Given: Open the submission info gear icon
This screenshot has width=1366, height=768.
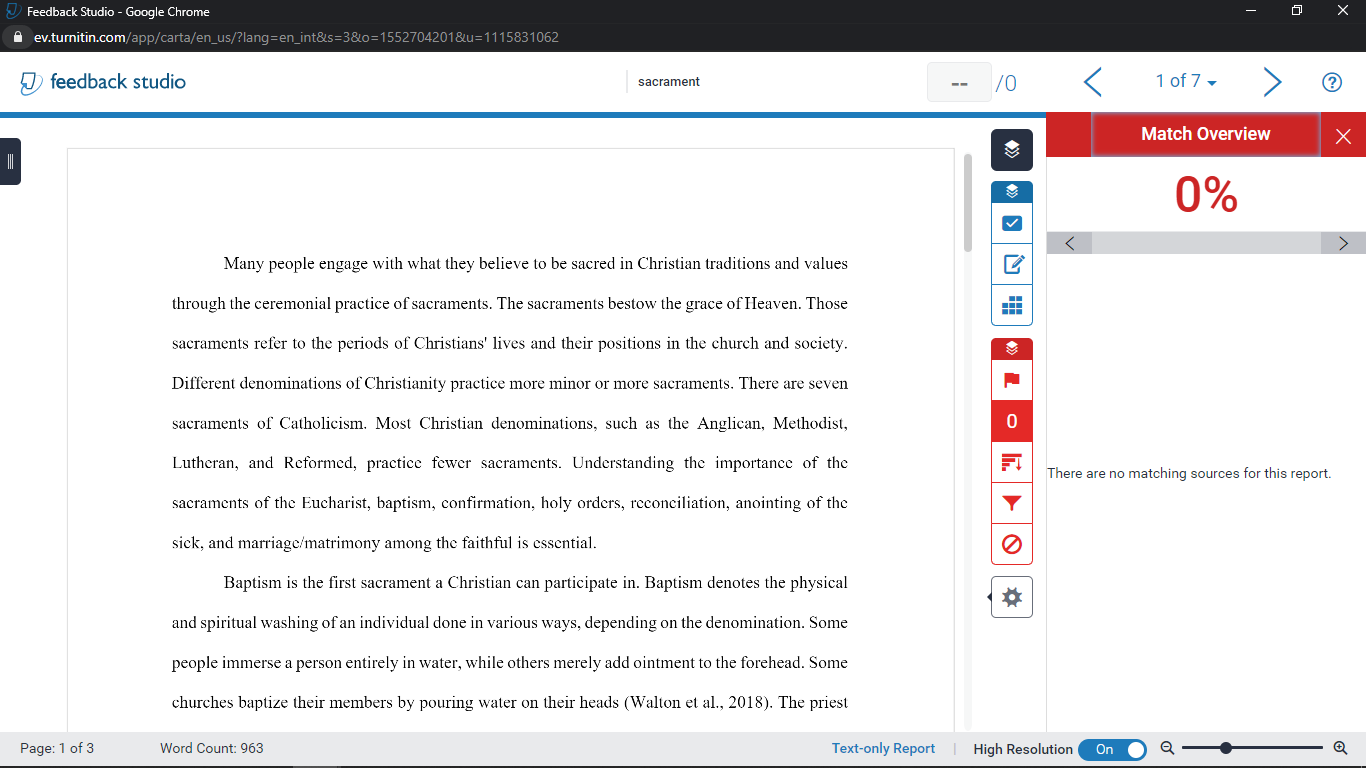Looking at the screenshot, I should (x=1012, y=598).
